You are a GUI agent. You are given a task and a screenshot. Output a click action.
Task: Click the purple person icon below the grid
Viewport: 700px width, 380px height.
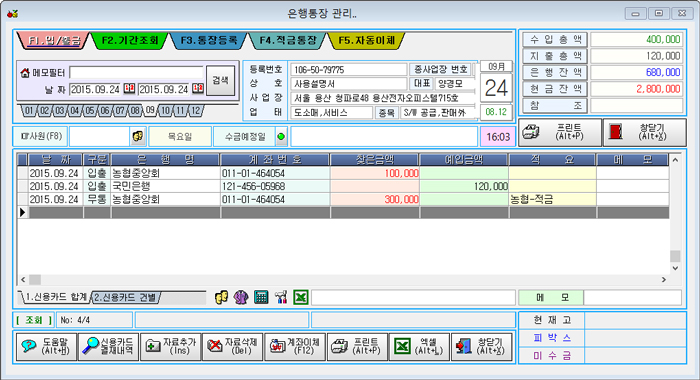pyautogui.click(x=241, y=297)
